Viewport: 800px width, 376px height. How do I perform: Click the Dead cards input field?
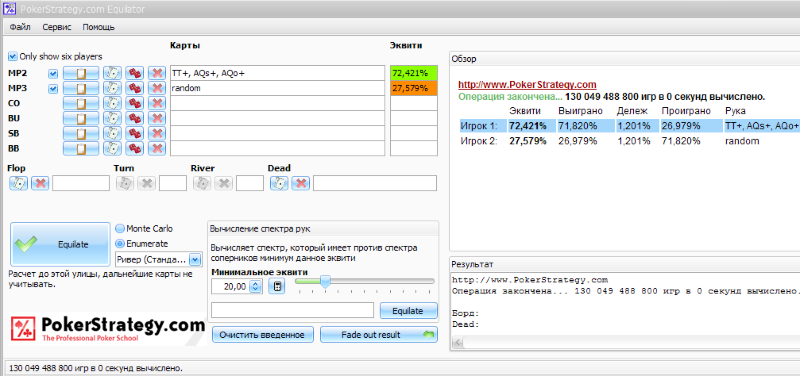click(375, 183)
